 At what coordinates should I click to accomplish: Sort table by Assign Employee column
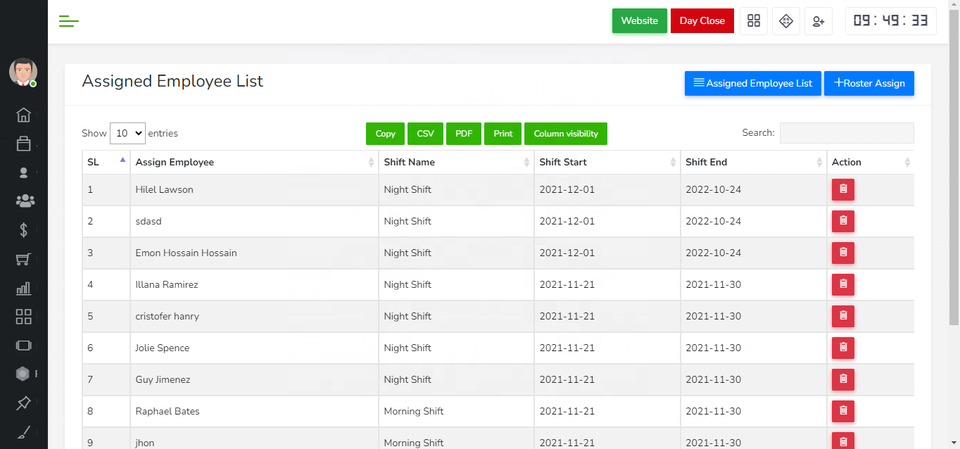[252, 162]
